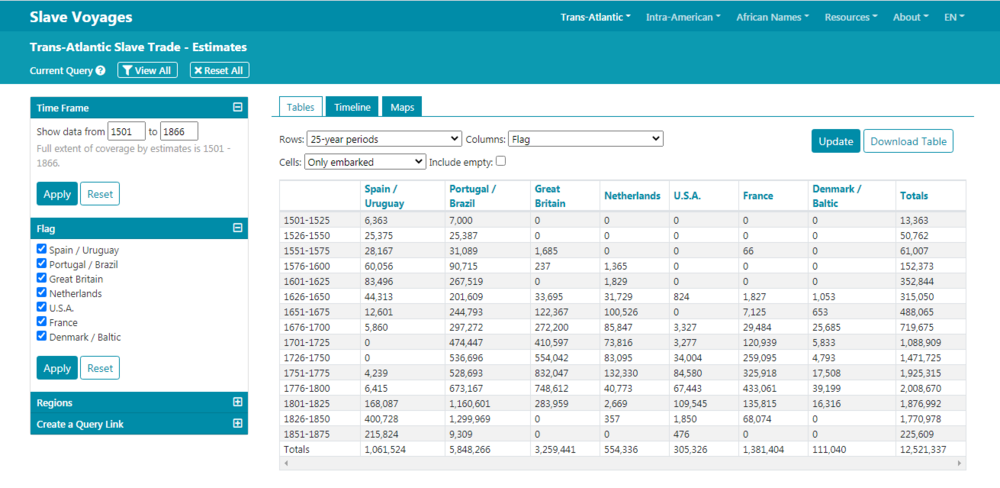This screenshot has height=488, width=1000.
Task: Click the table's horizontal scrollbar
Action: pos(622,463)
